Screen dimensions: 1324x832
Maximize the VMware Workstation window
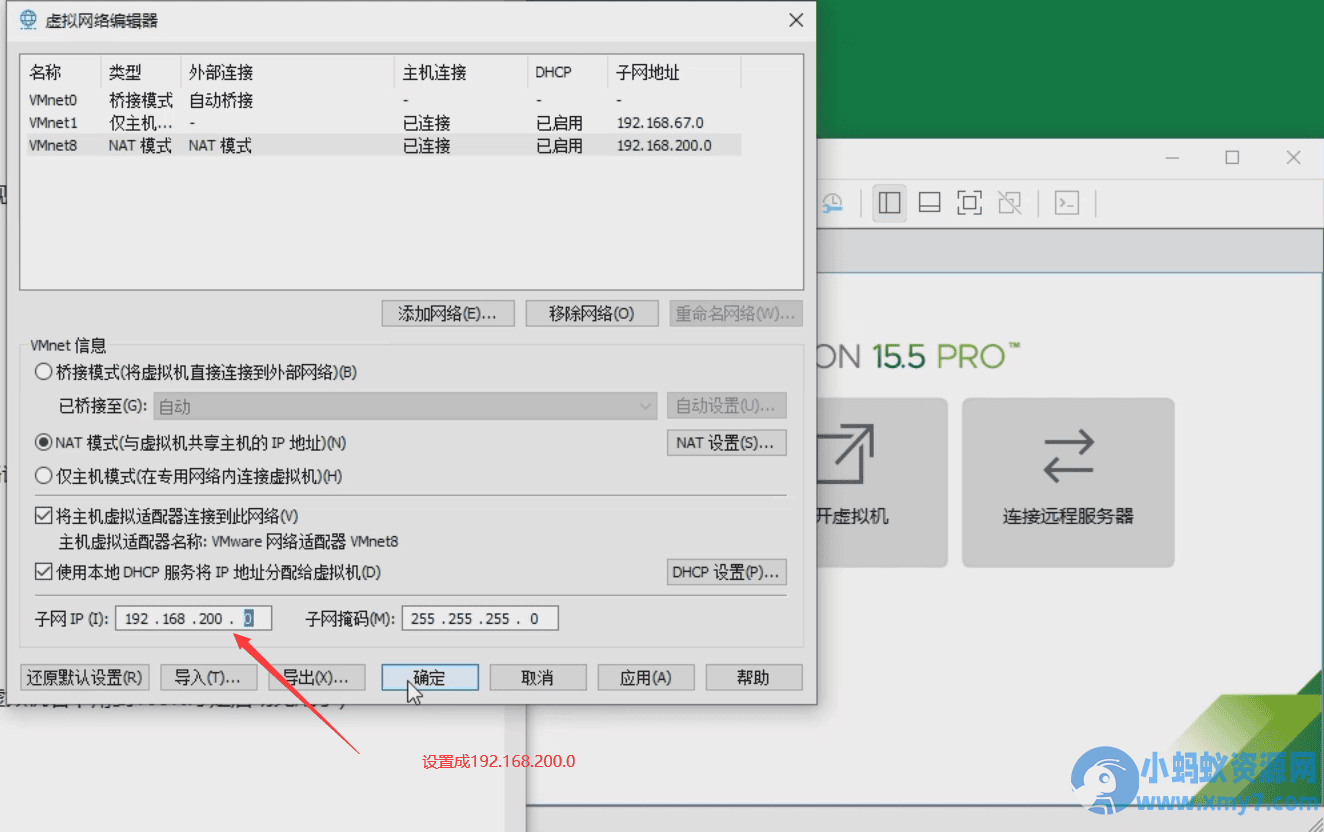(x=1232, y=158)
